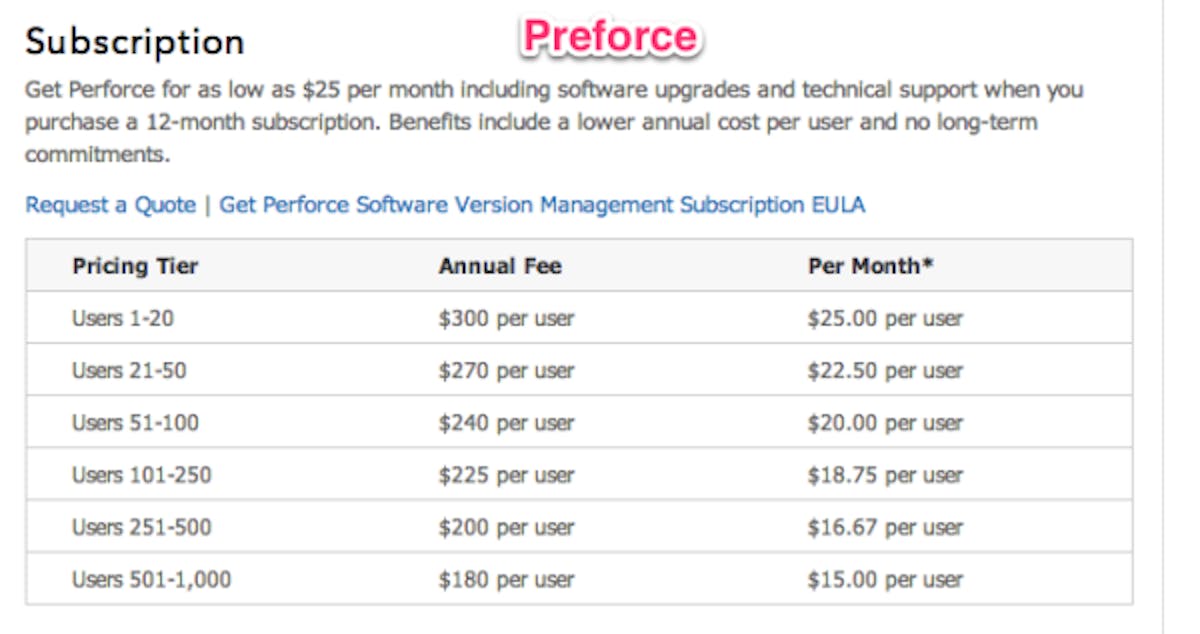Click the pink Preforce annotation label
1200x634 pixels.
[610, 37]
